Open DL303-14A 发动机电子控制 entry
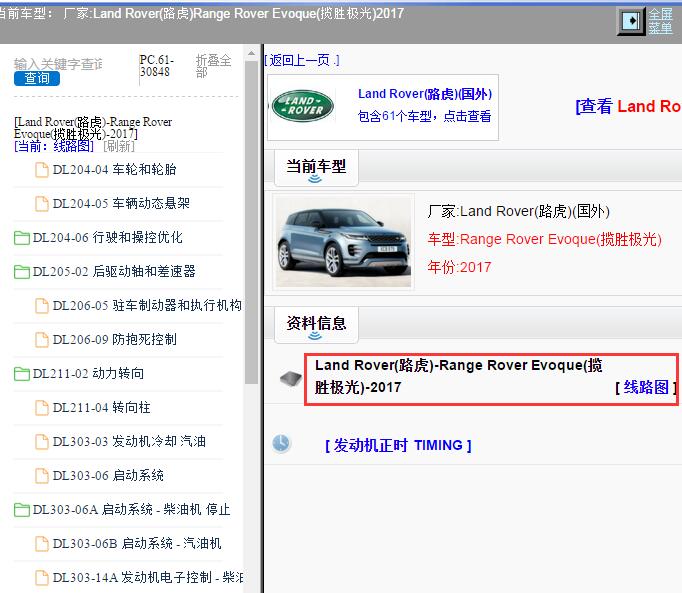The width and height of the screenshot is (682, 593). [x=147, y=577]
